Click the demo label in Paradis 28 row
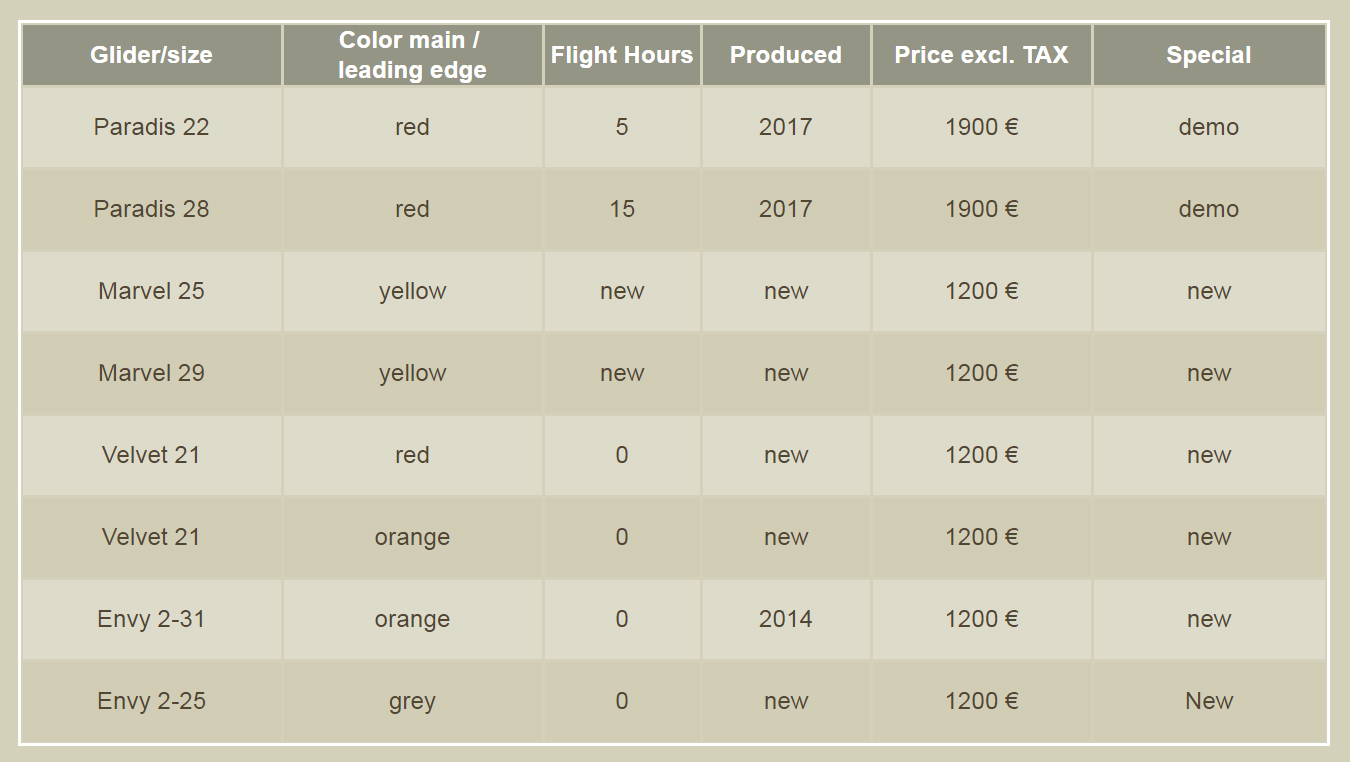The image size is (1350, 762). (x=1209, y=209)
